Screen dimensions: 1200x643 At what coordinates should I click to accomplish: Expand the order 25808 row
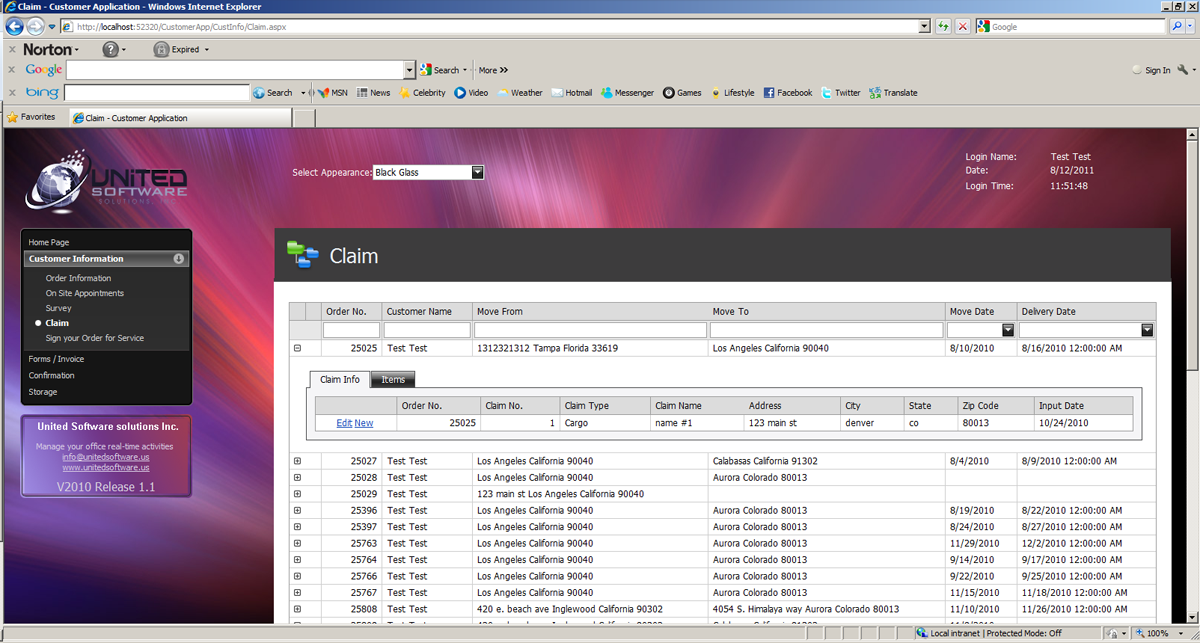(x=297, y=609)
